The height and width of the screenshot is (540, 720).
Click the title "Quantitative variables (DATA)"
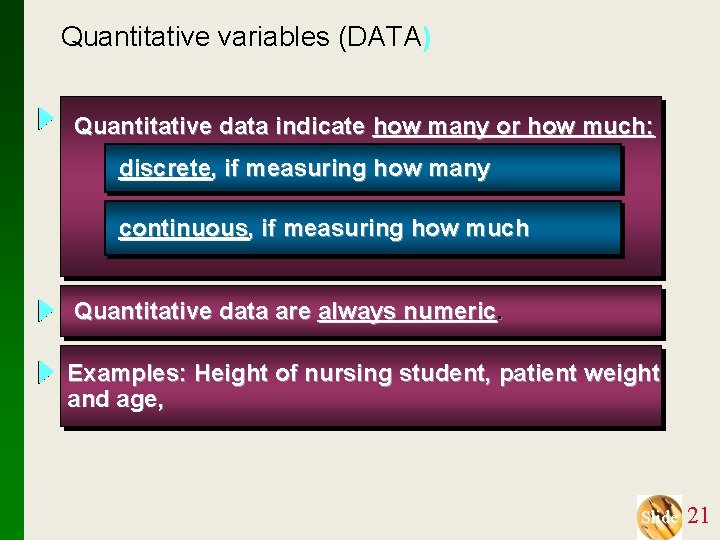pyautogui.click(x=245, y=38)
